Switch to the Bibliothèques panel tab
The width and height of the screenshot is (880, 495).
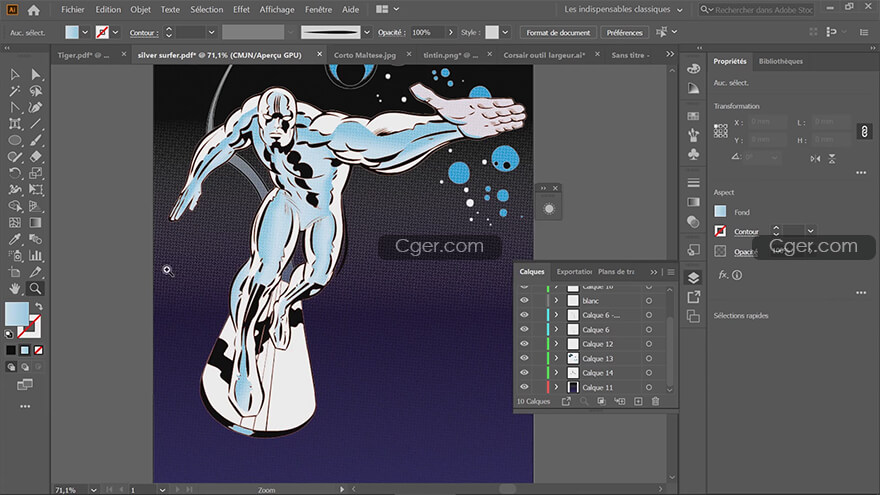[x=781, y=61]
